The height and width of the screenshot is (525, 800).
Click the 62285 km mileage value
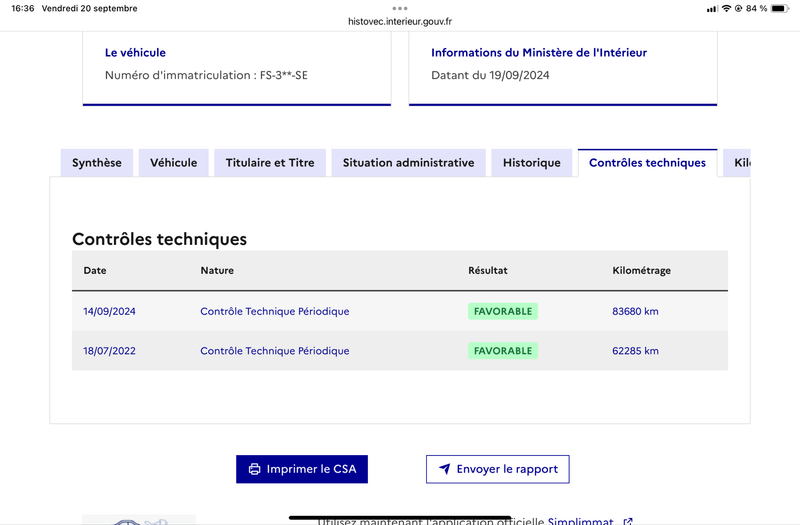coord(635,351)
